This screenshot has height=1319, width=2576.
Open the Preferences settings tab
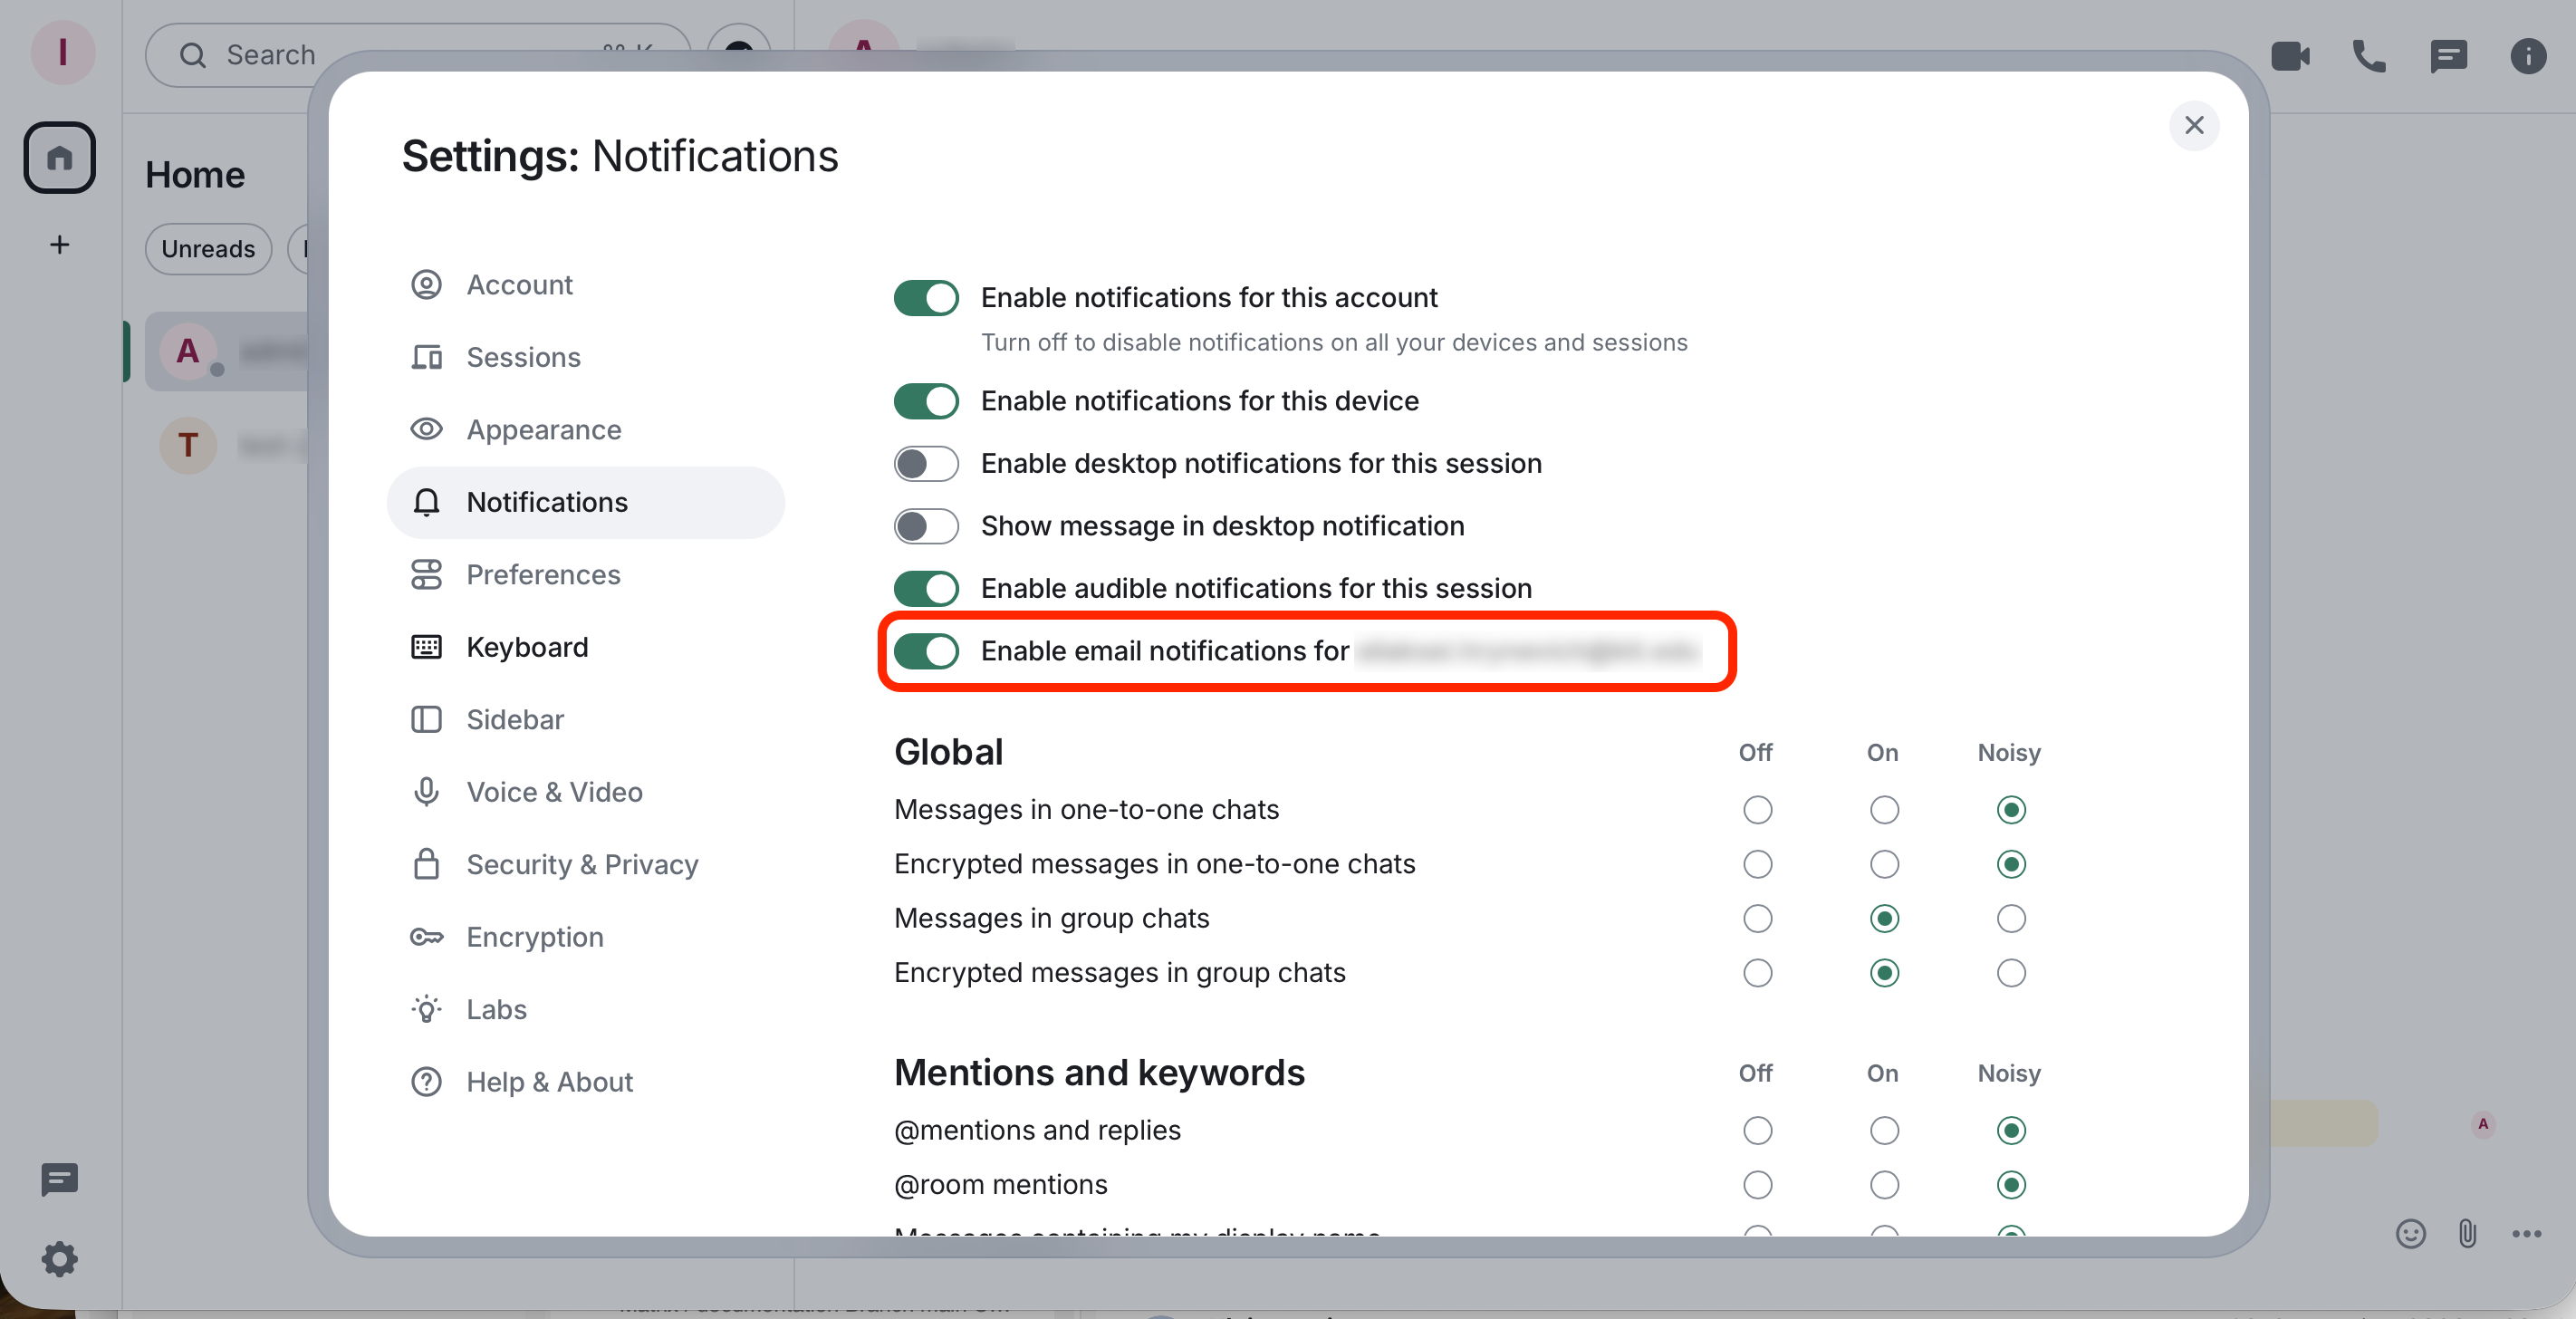(x=585, y=575)
